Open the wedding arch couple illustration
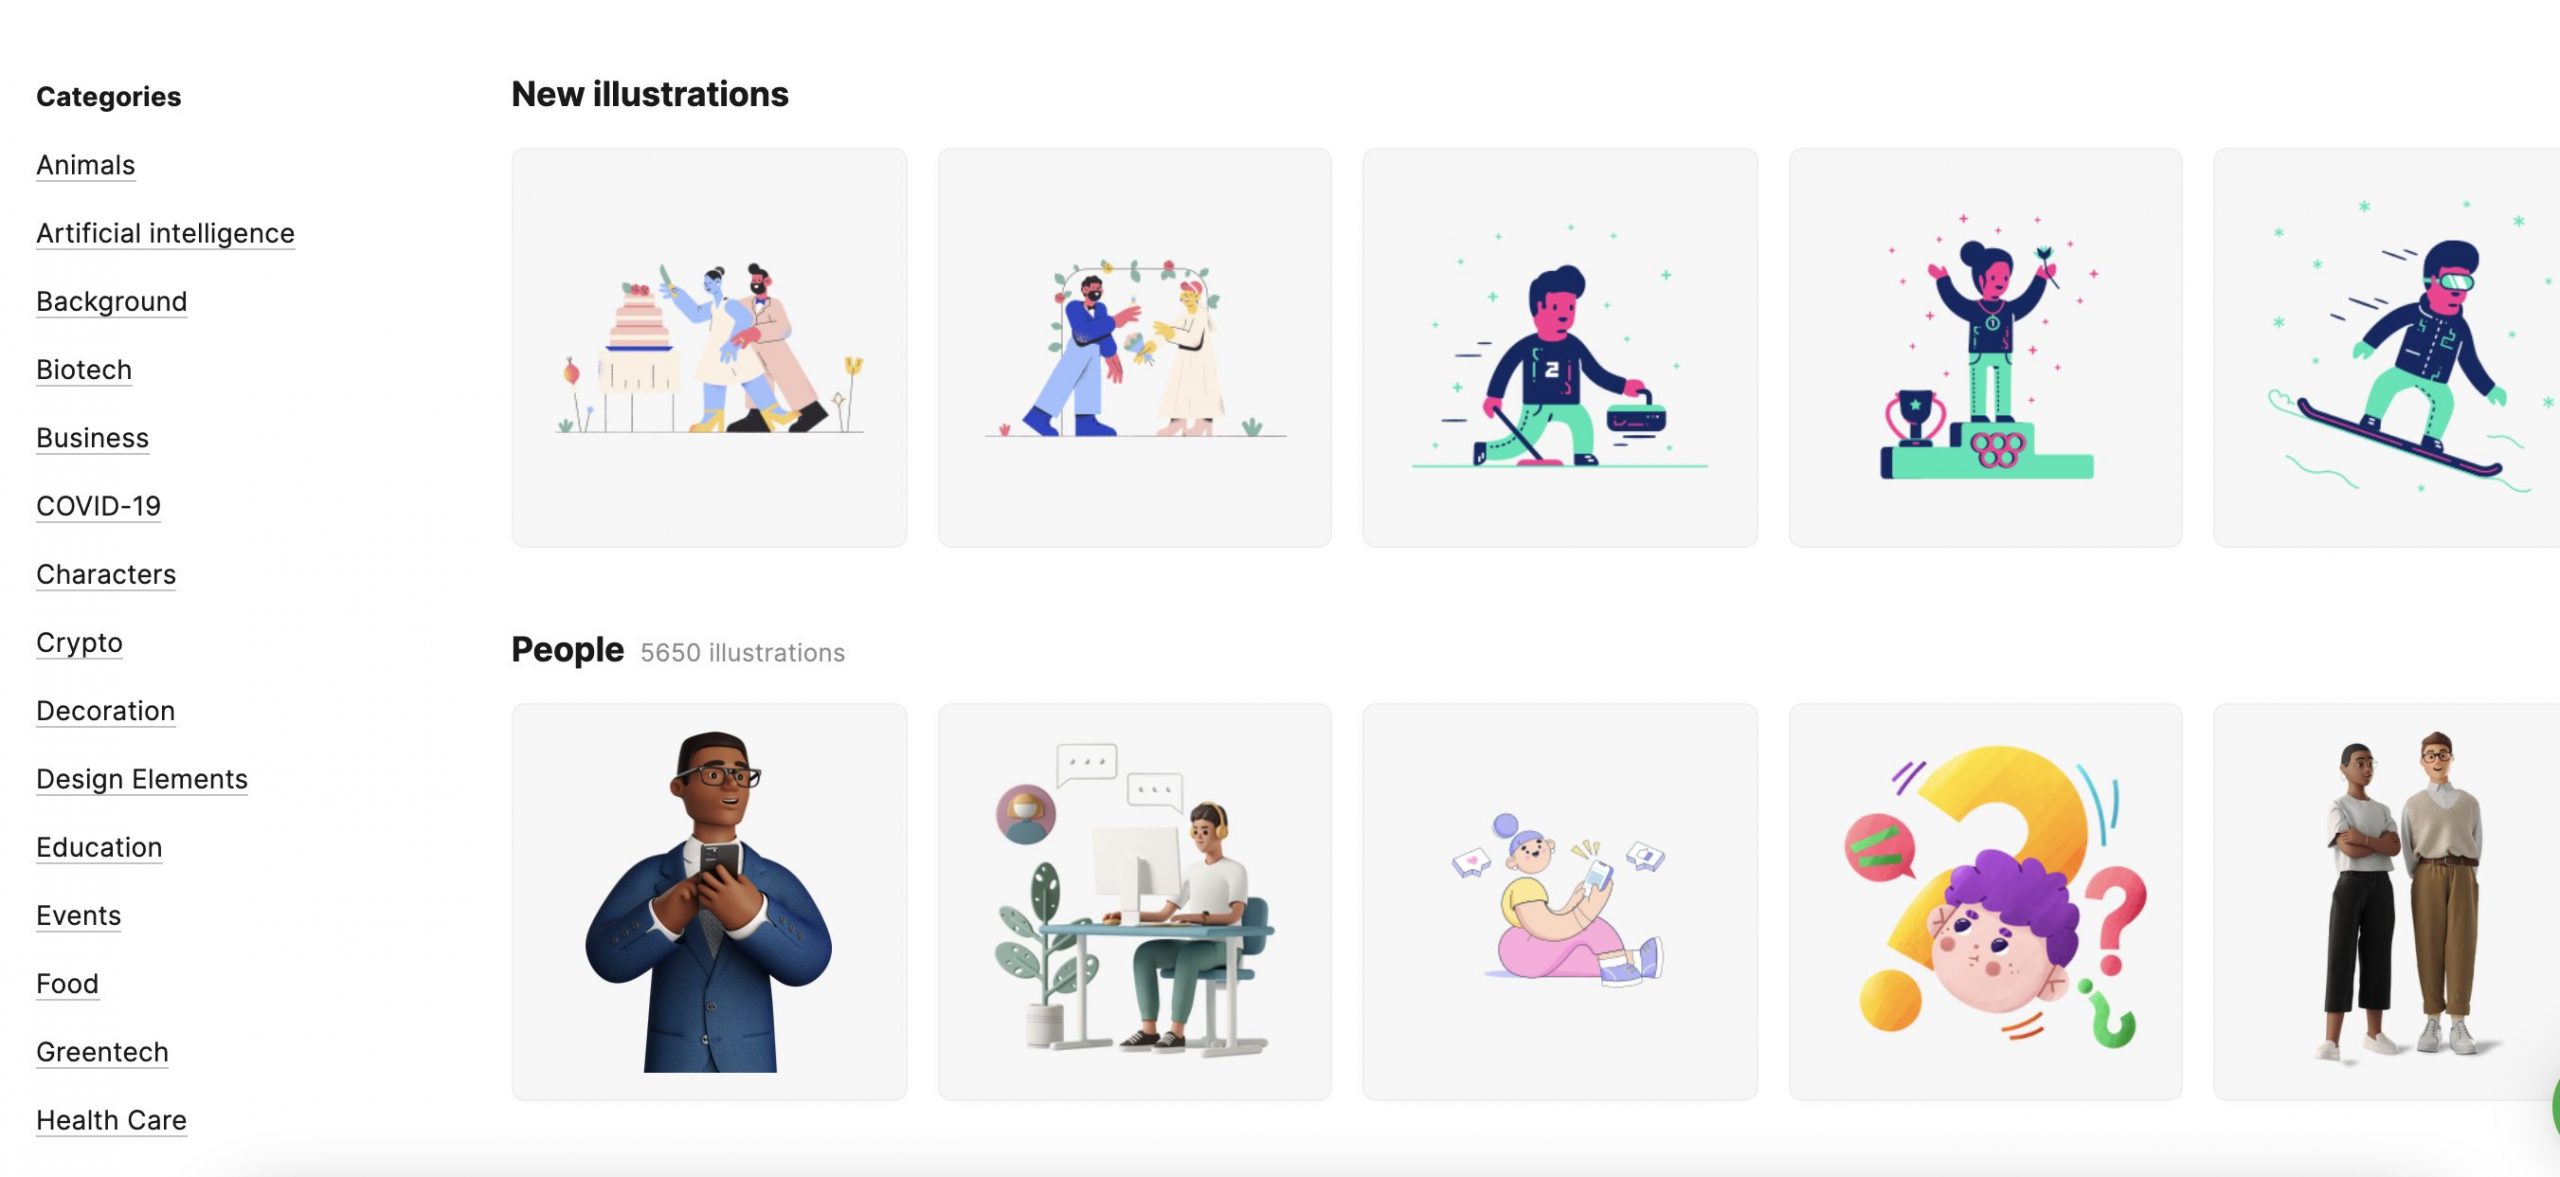Image resolution: width=2560 pixels, height=1177 pixels. tap(1134, 348)
